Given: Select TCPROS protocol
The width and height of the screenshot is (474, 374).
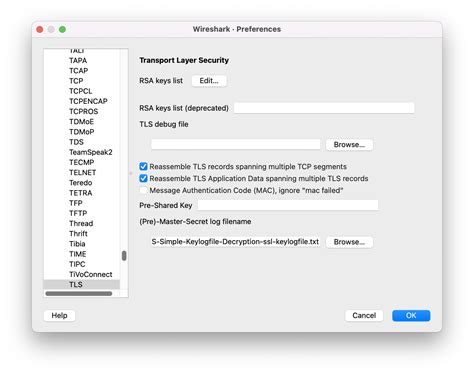Looking at the screenshot, I should click(84, 111).
